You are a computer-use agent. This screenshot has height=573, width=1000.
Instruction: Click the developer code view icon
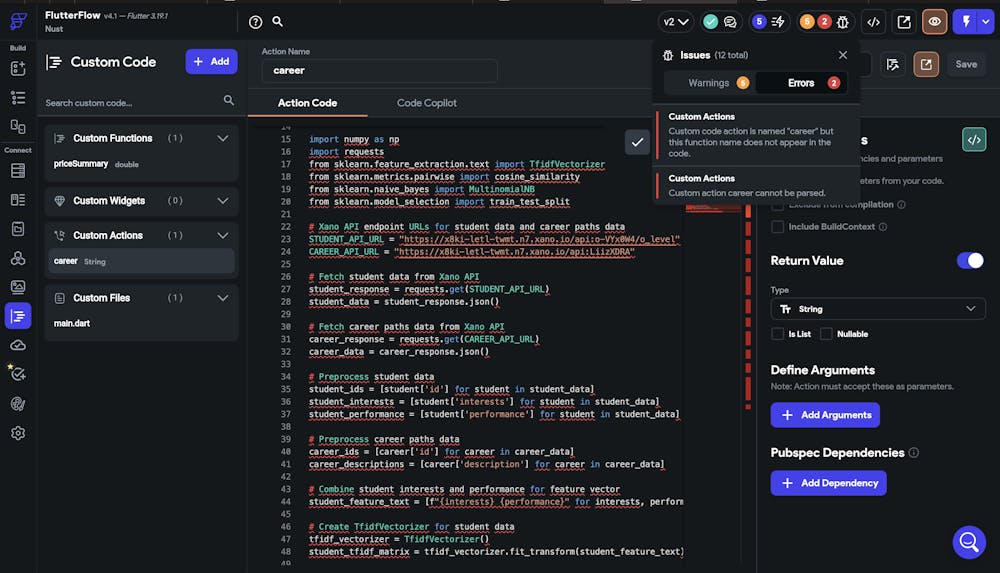point(873,22)
